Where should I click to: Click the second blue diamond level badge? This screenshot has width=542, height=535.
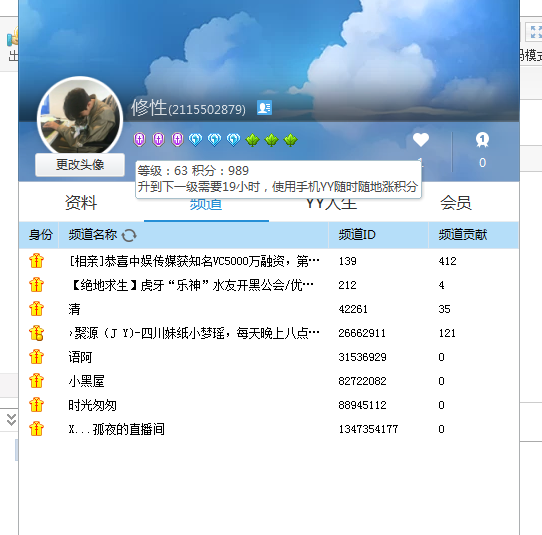click(x=215, y=140)
